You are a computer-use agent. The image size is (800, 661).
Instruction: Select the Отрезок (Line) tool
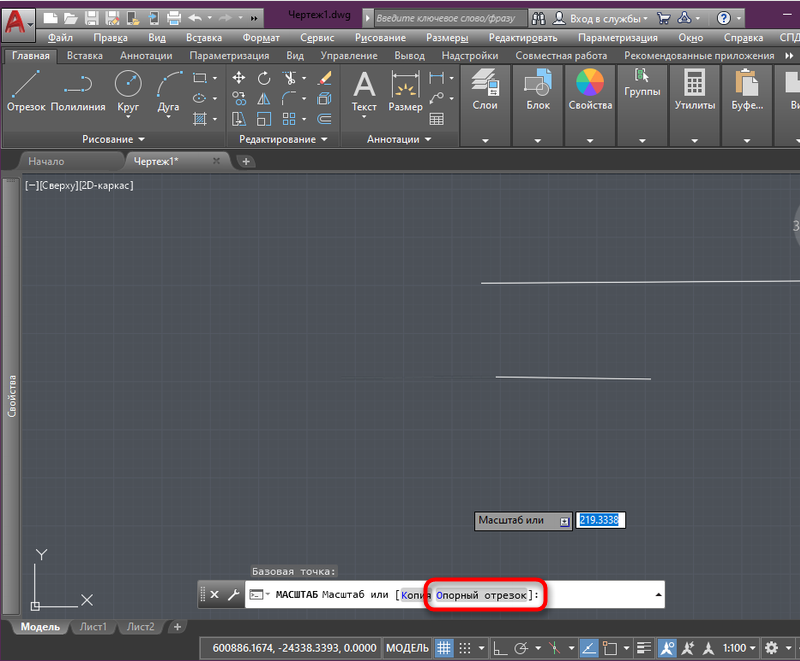26,90
